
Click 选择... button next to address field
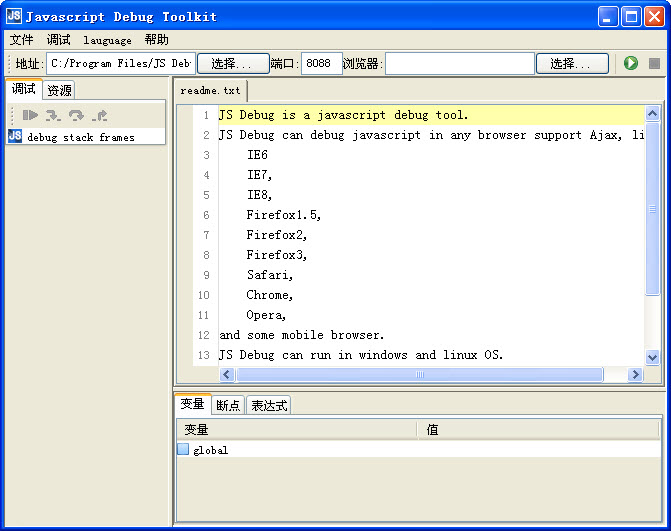[x=233, y=63]
